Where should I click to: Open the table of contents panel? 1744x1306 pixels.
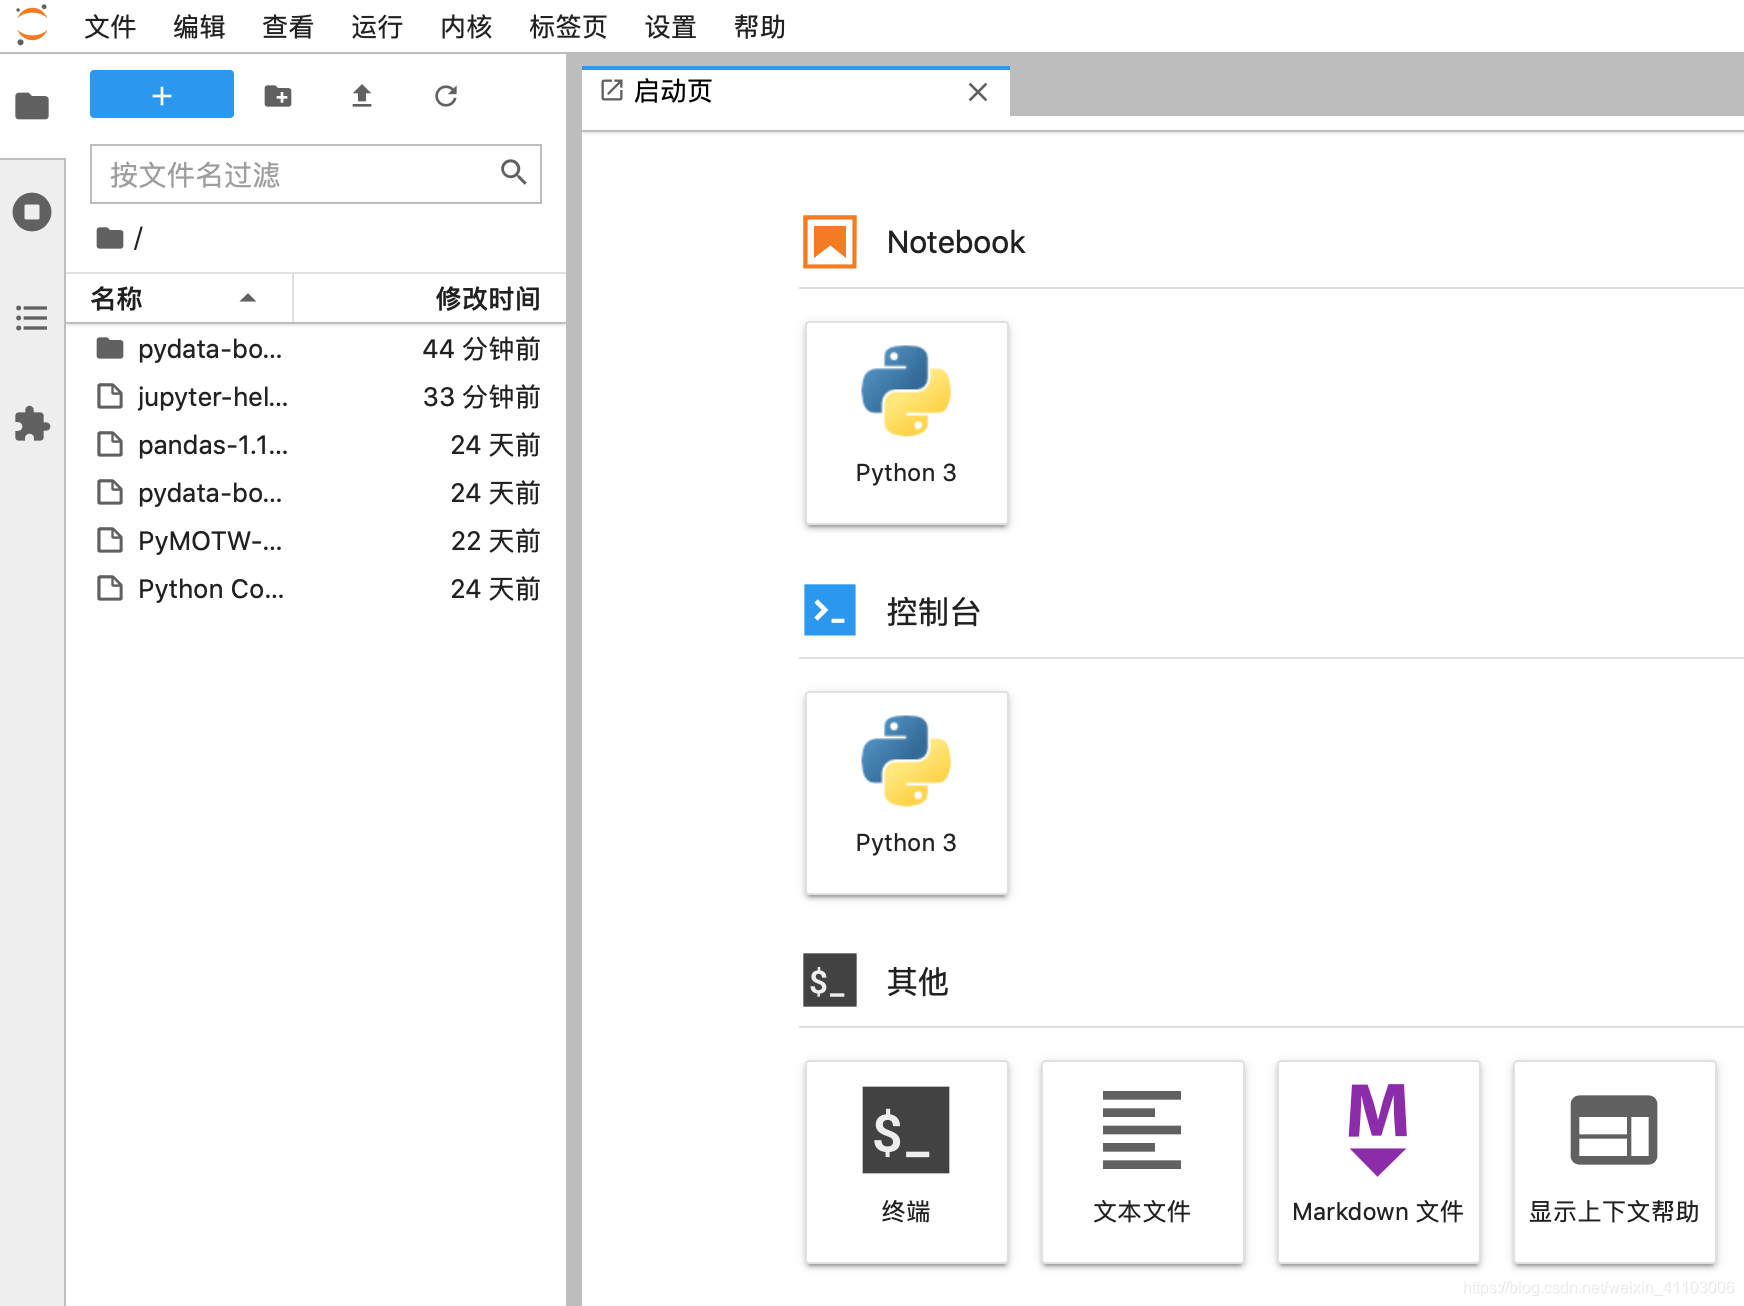click(x=32, y=318)
